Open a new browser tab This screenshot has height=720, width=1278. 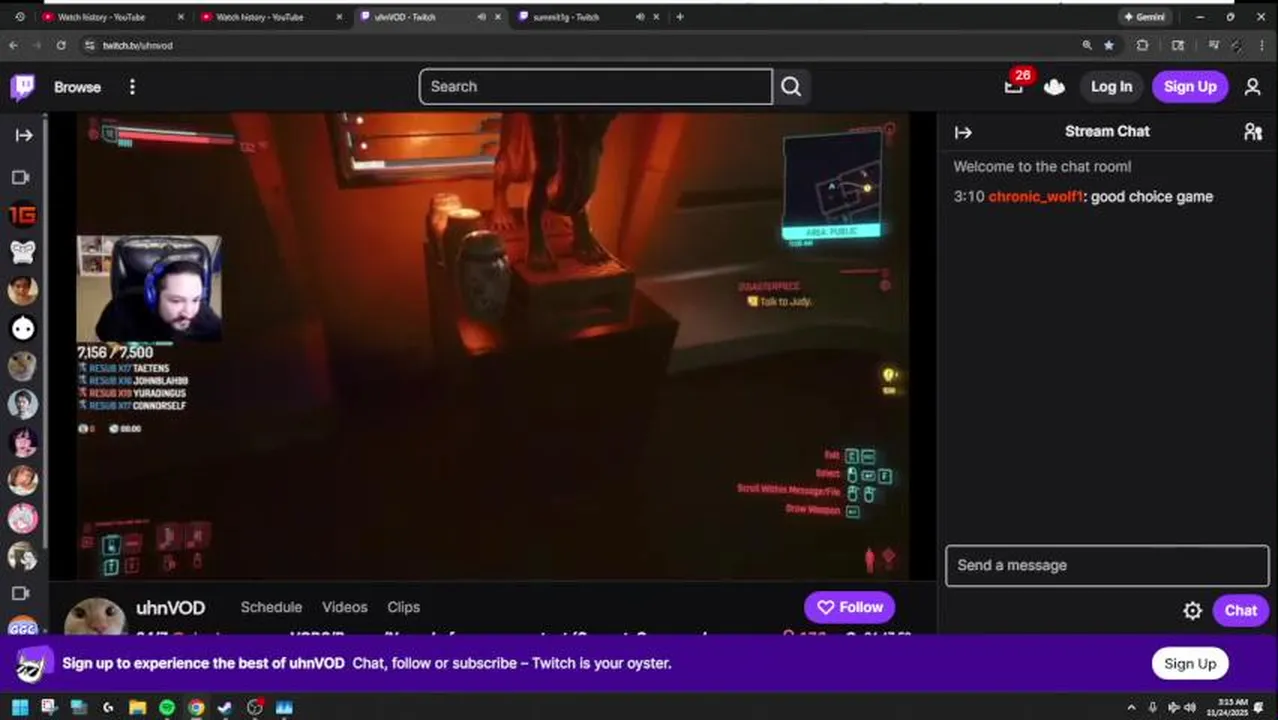click(680, 17)
